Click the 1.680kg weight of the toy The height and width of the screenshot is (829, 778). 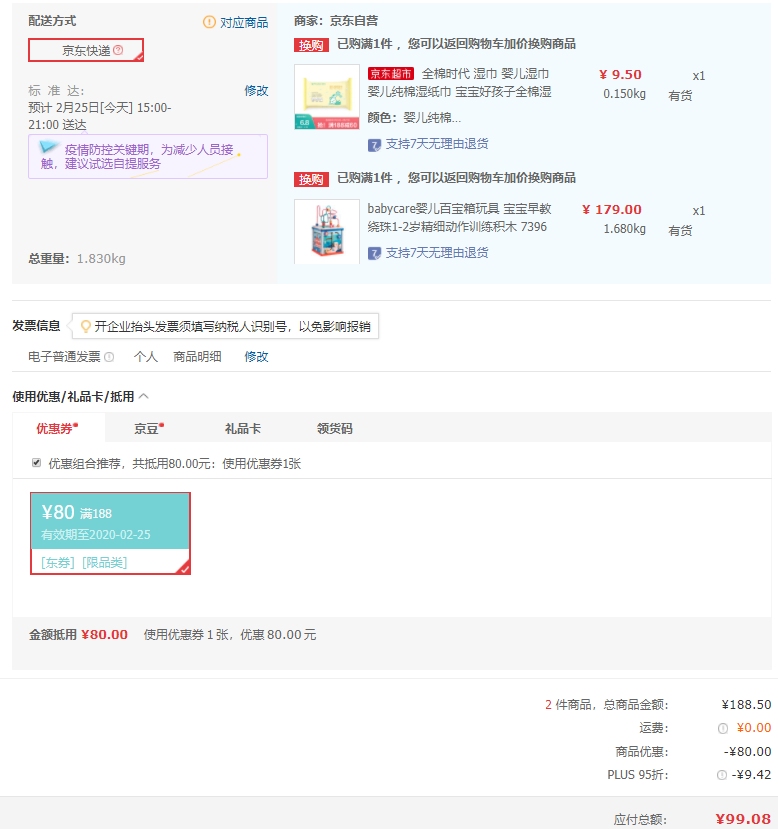coord(625,229)
